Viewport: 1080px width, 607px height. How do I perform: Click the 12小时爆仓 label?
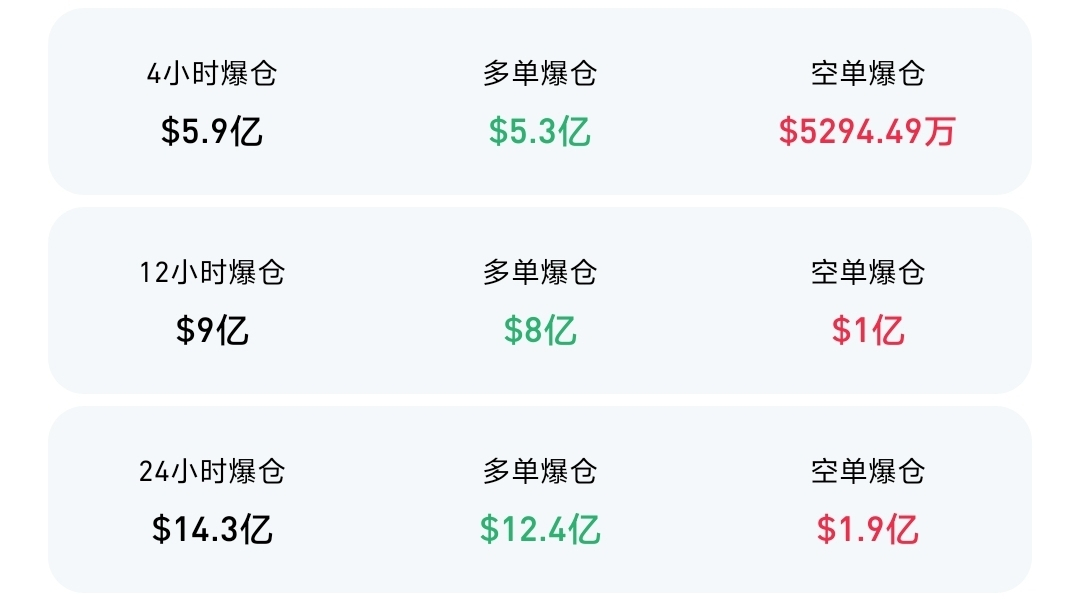212,272
